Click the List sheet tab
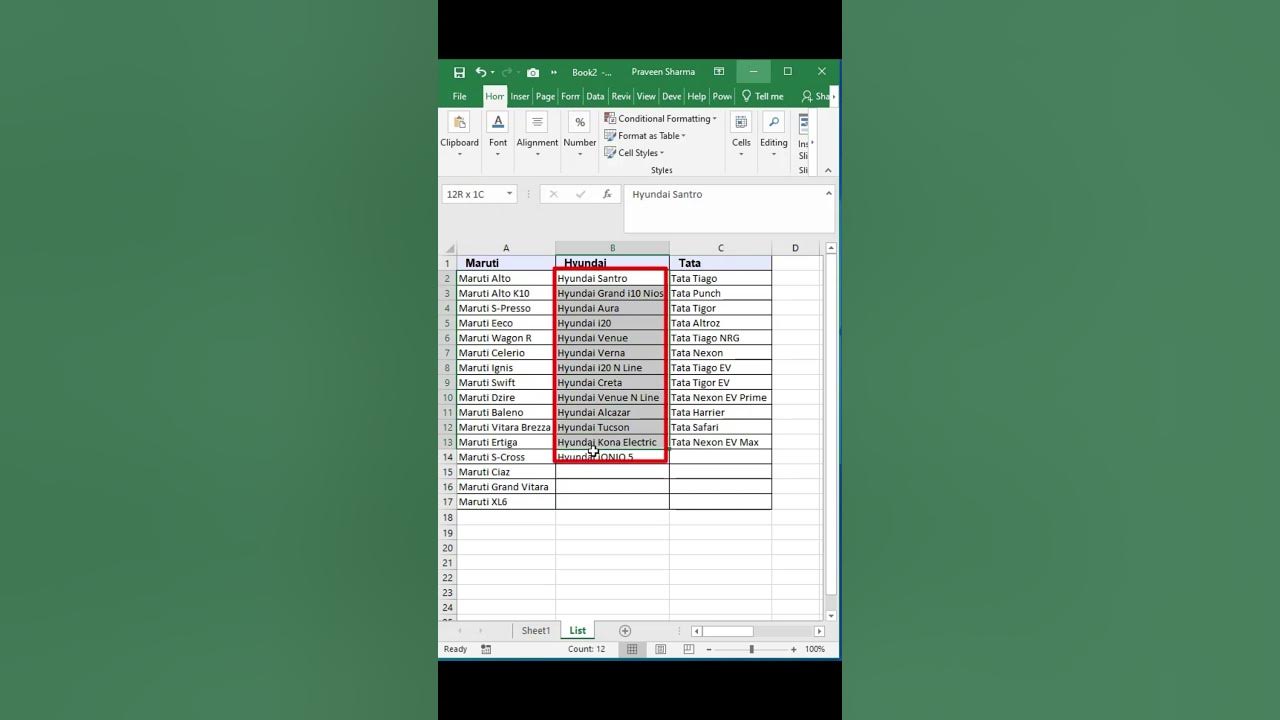The height and width of the screenshot is (720, 1280). tap(578, 631)
